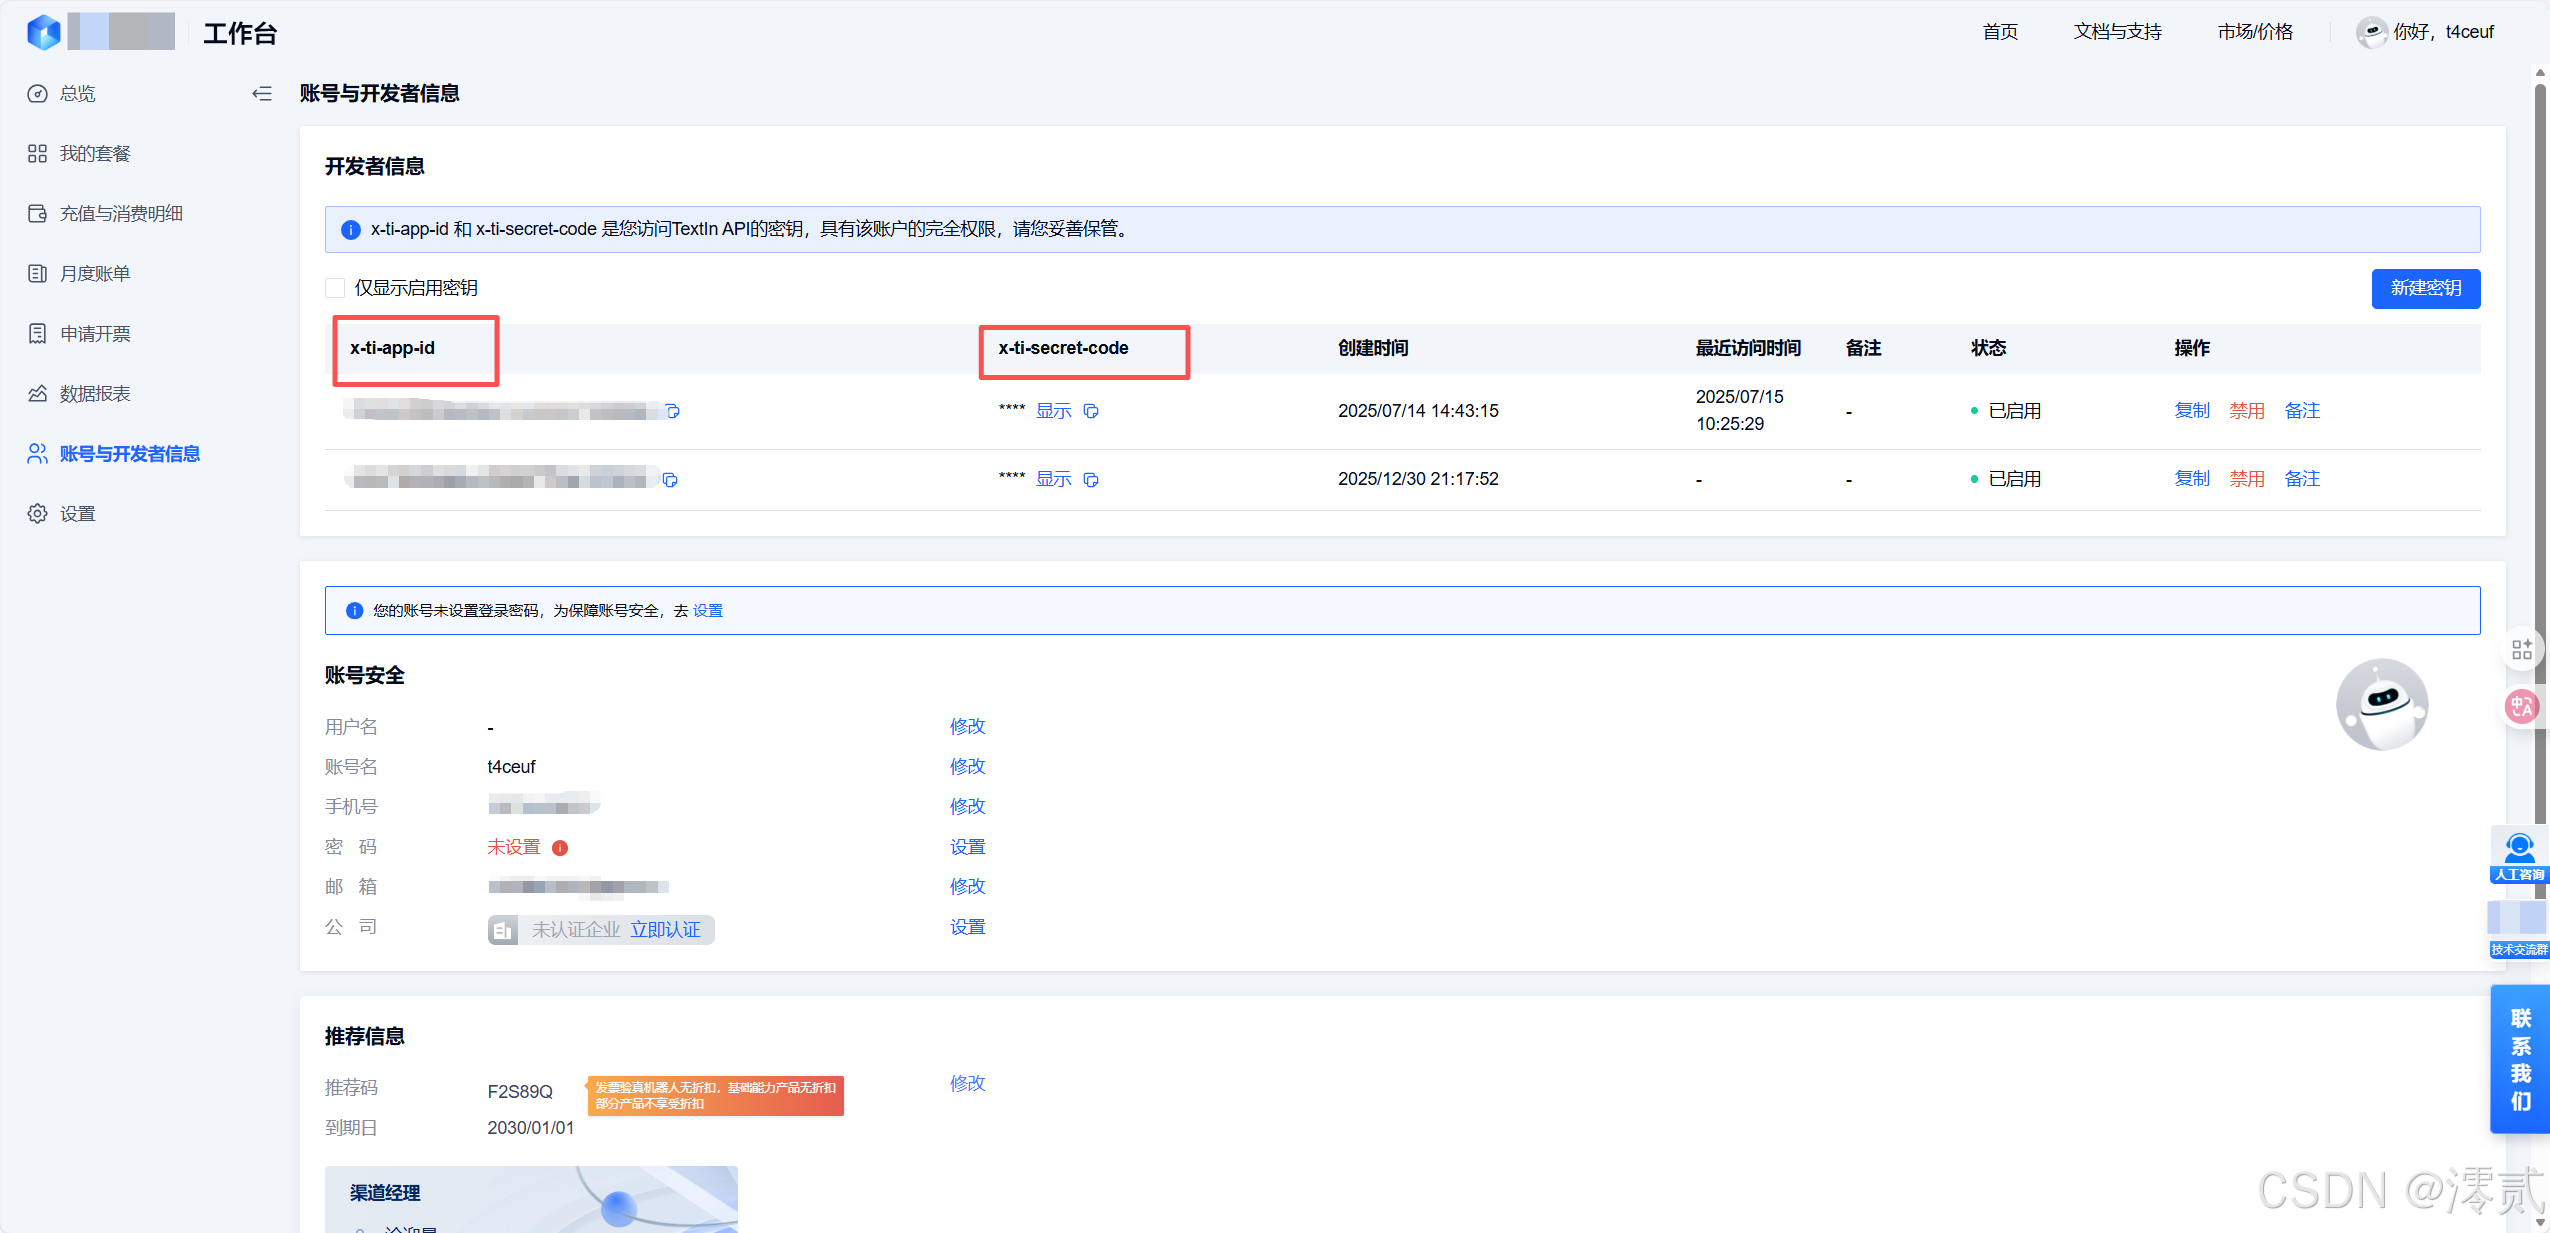Open the robot assistant chat avatar
Image resolution: width=2550 pixels, height=1233 pixels.
(x=2381, y=704)
